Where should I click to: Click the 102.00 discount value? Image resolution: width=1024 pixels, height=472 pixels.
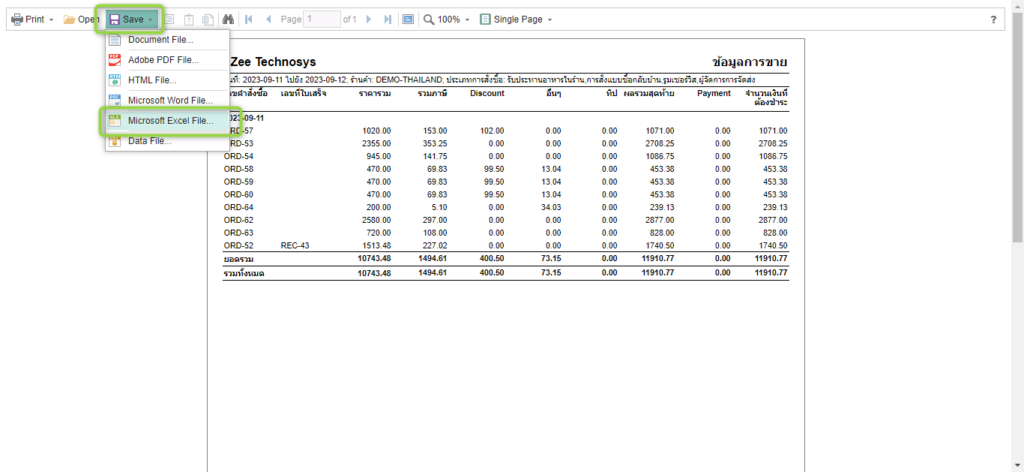492,131
